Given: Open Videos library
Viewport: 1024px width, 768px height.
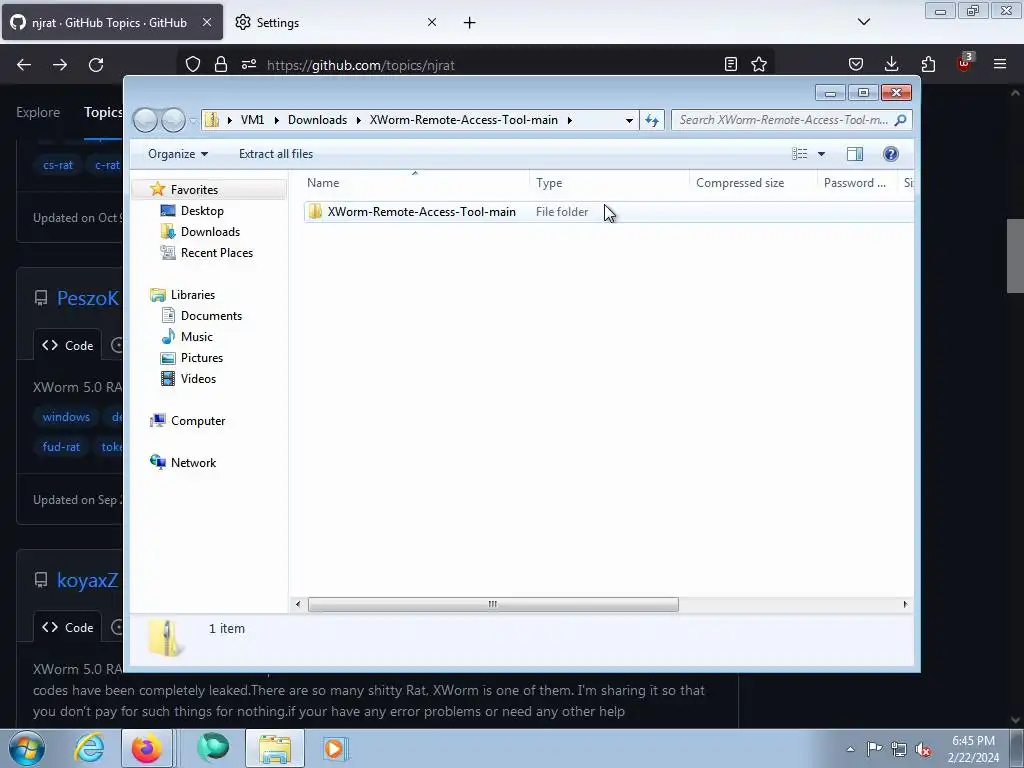Looking at the screenshot, I should 198,379.
